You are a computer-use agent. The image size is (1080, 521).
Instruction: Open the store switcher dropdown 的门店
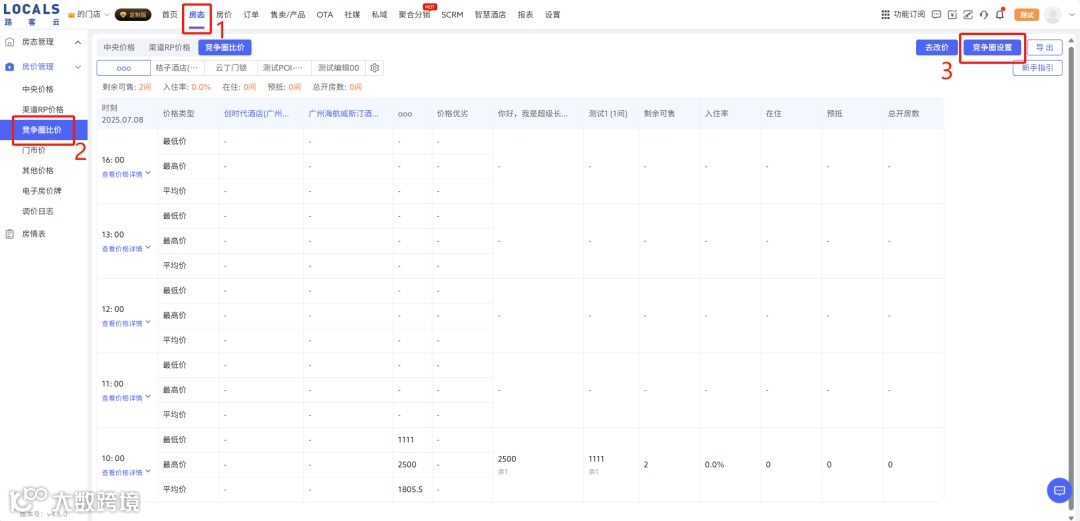(89, 14)
